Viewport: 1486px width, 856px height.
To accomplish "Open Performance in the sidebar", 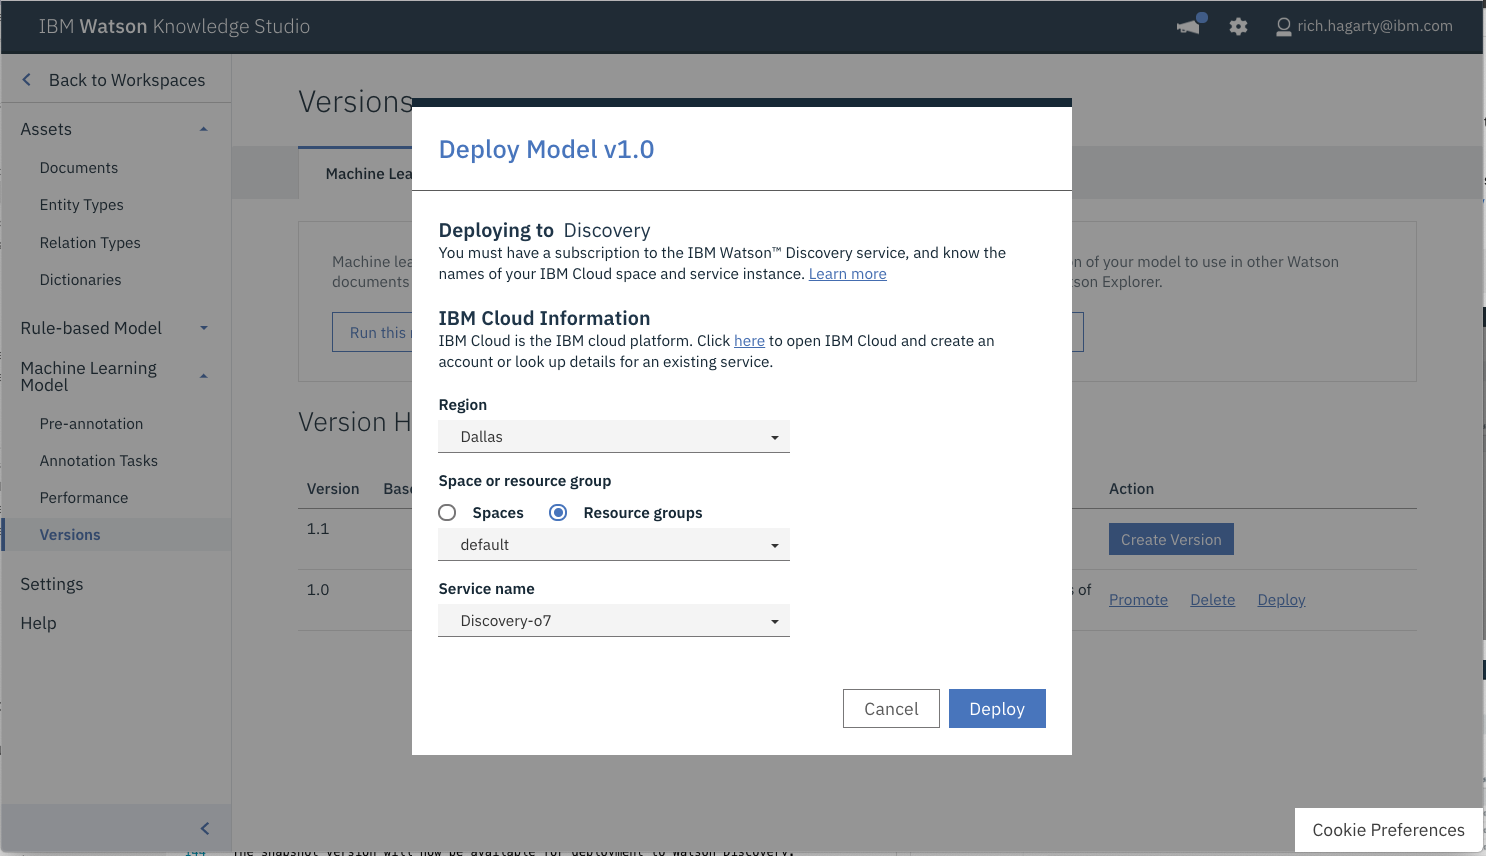I will (x=84, y=498).
